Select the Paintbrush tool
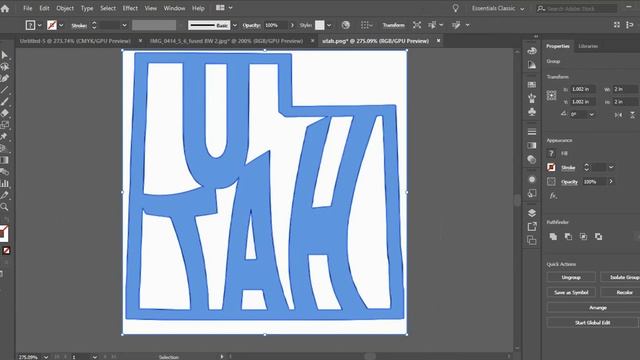The height and width of the screenshot is (360, 640). pyautogui.click(x=4, y=102)
